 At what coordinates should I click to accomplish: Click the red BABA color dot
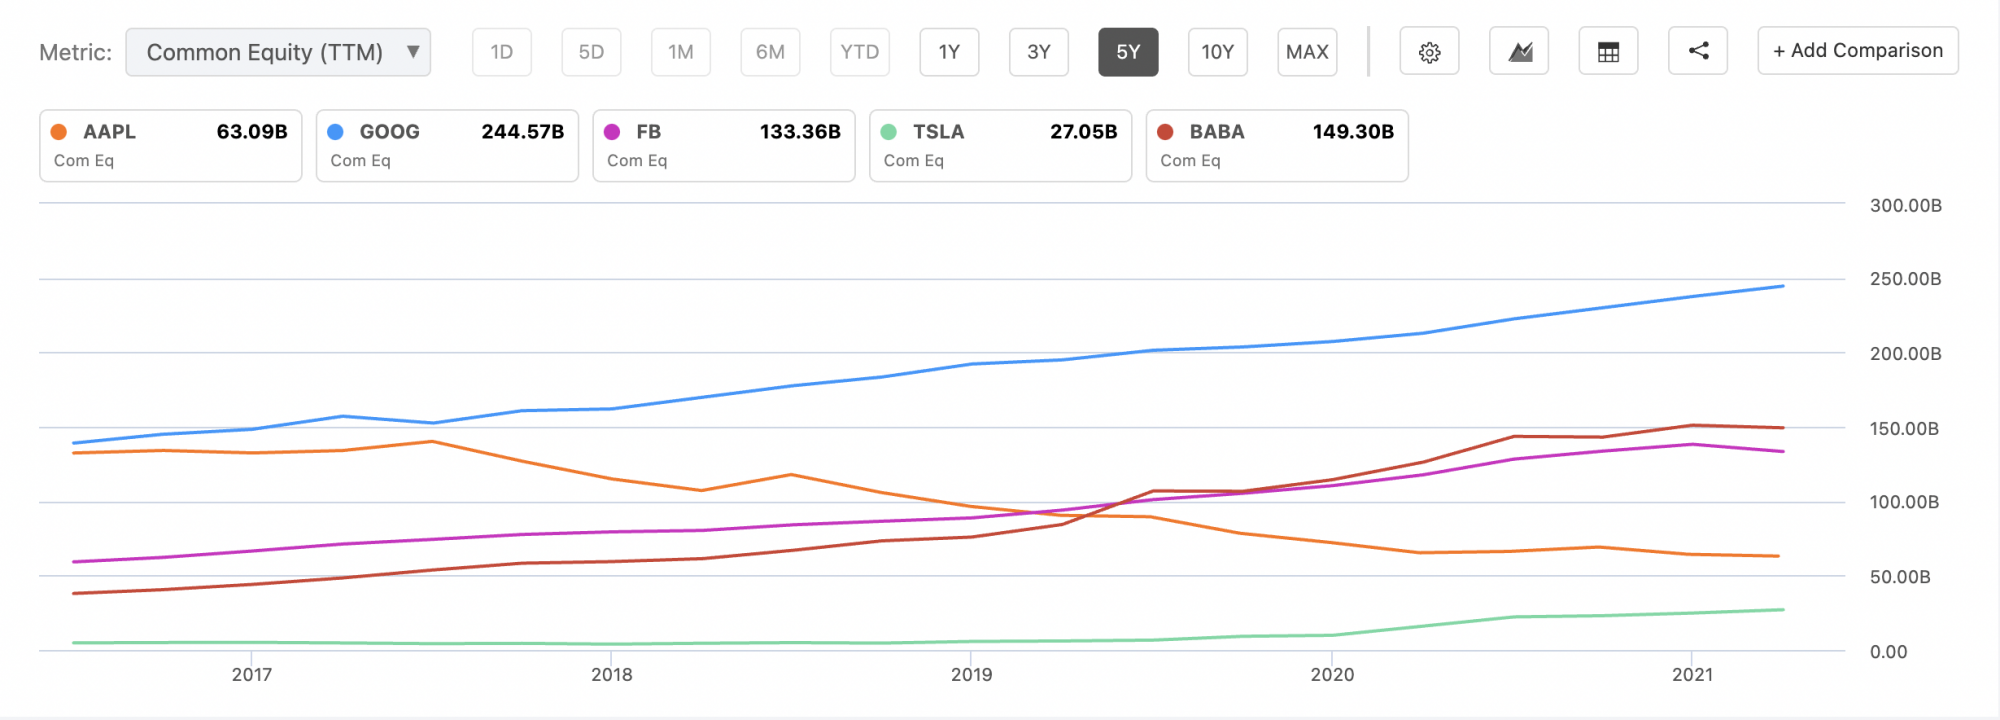[x=1165, y=132]
